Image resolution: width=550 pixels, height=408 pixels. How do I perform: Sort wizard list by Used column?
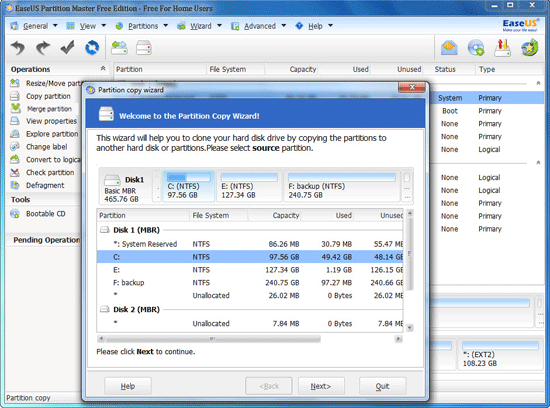pyautogui.click(x=328, y=215)
